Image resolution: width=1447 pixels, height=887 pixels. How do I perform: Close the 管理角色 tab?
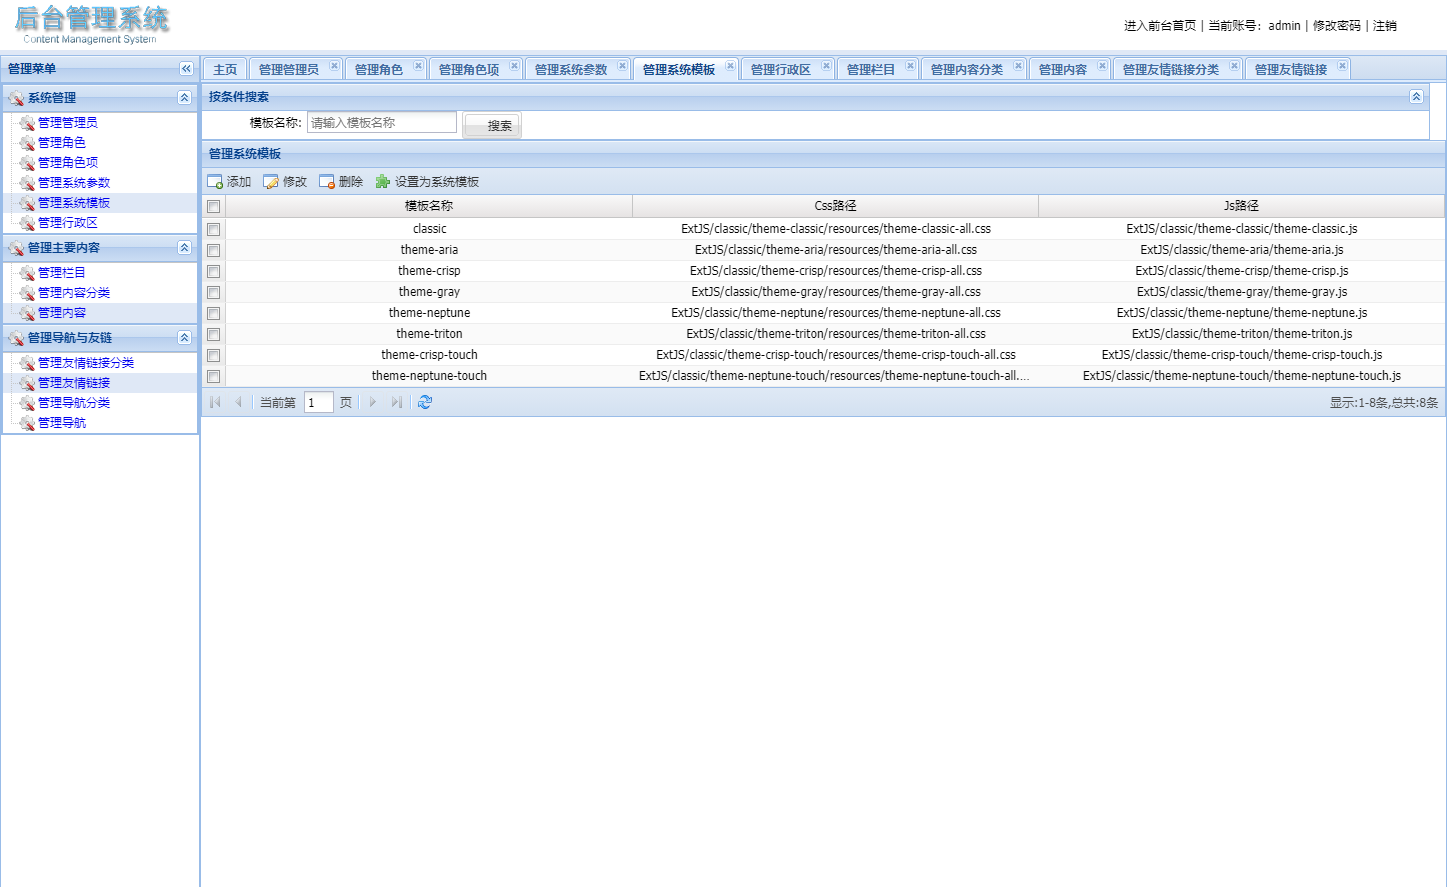point(418,66)
